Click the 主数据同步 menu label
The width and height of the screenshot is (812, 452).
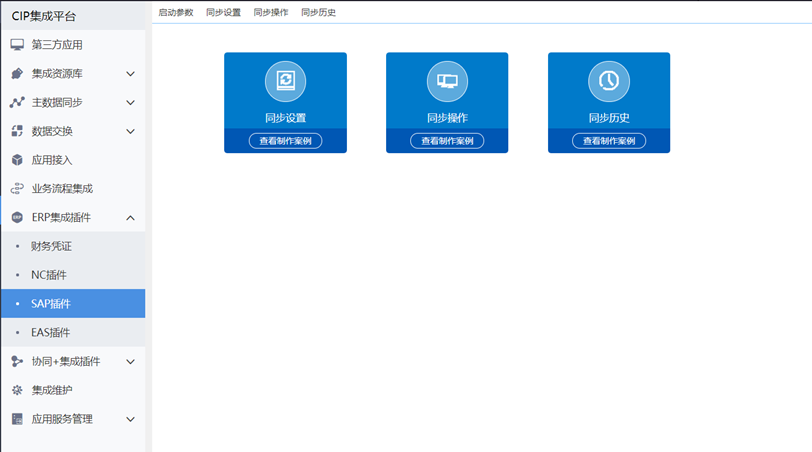pos(57,103)
